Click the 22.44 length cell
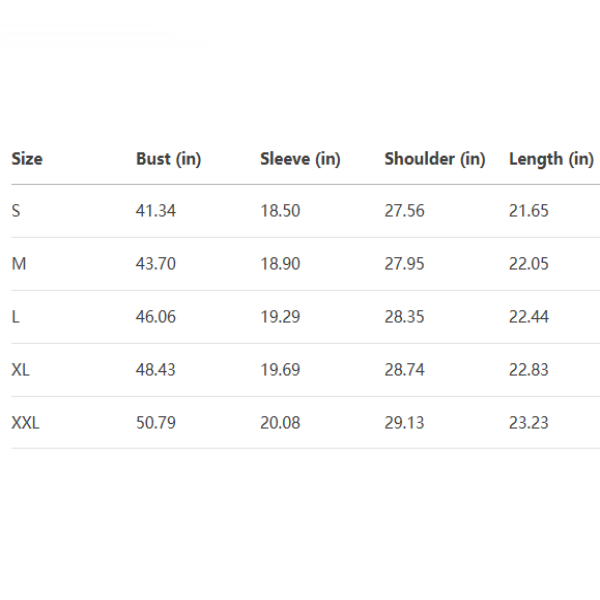Screen dimensions: 600x600 (529, 317)
